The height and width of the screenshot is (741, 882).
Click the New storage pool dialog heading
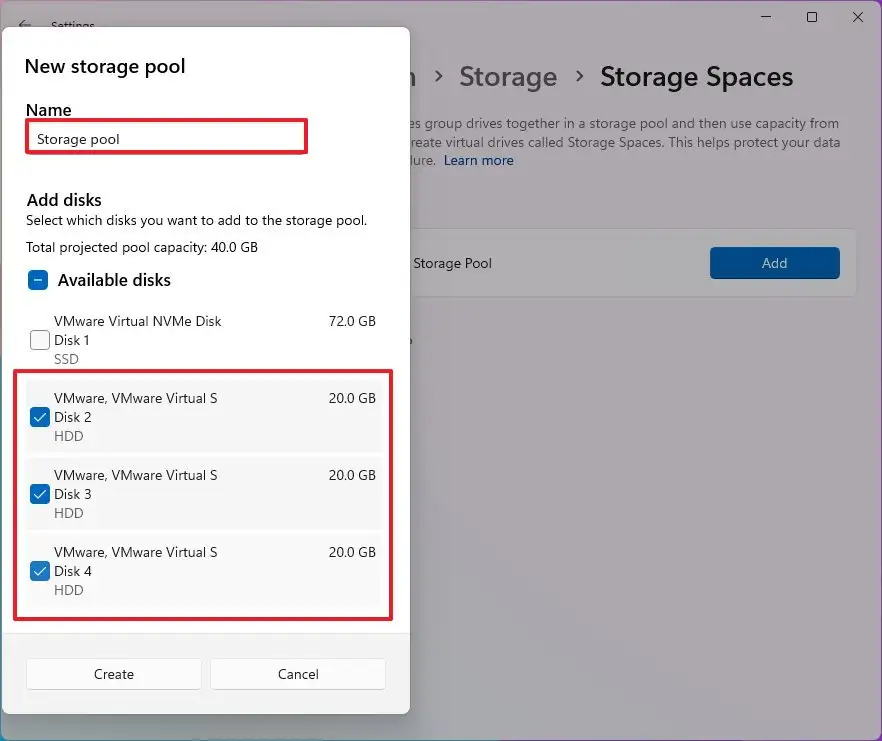tap(104, 66)
